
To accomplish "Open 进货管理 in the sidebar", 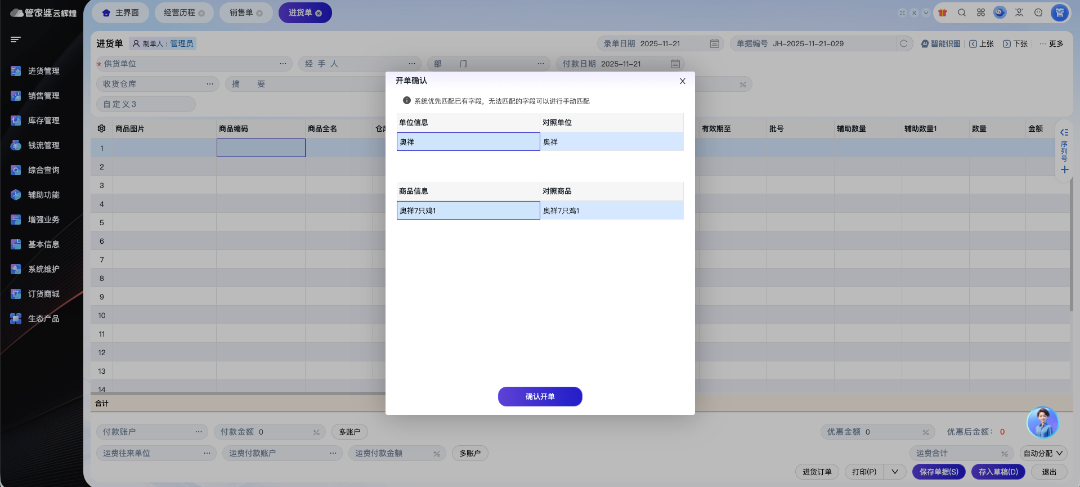I will point(43,71).
